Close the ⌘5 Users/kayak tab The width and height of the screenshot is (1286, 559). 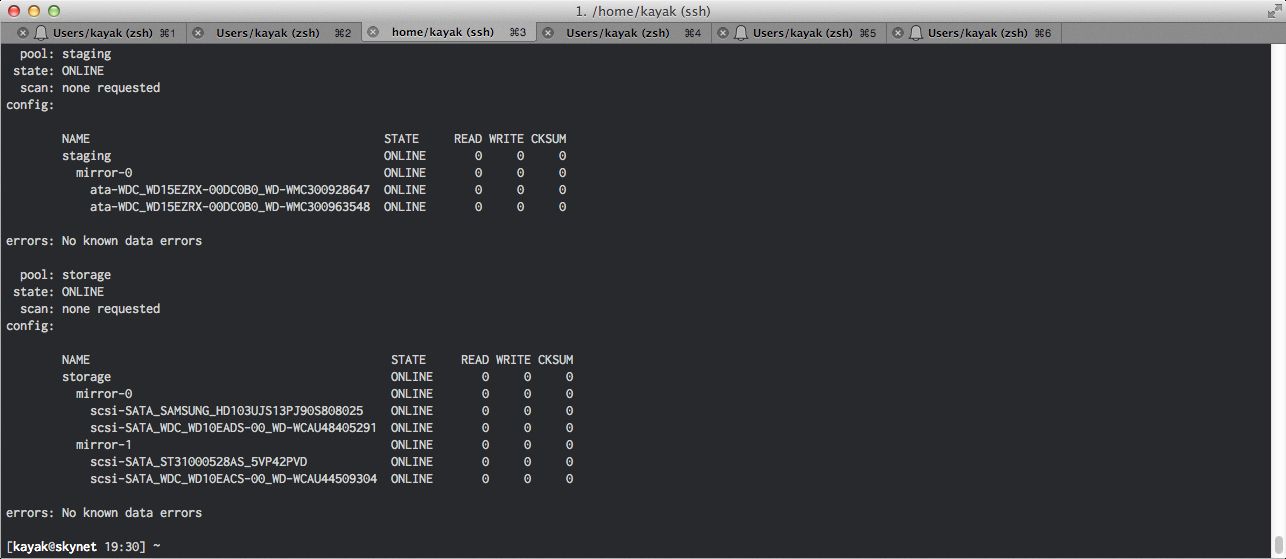(x=722, y=33)
